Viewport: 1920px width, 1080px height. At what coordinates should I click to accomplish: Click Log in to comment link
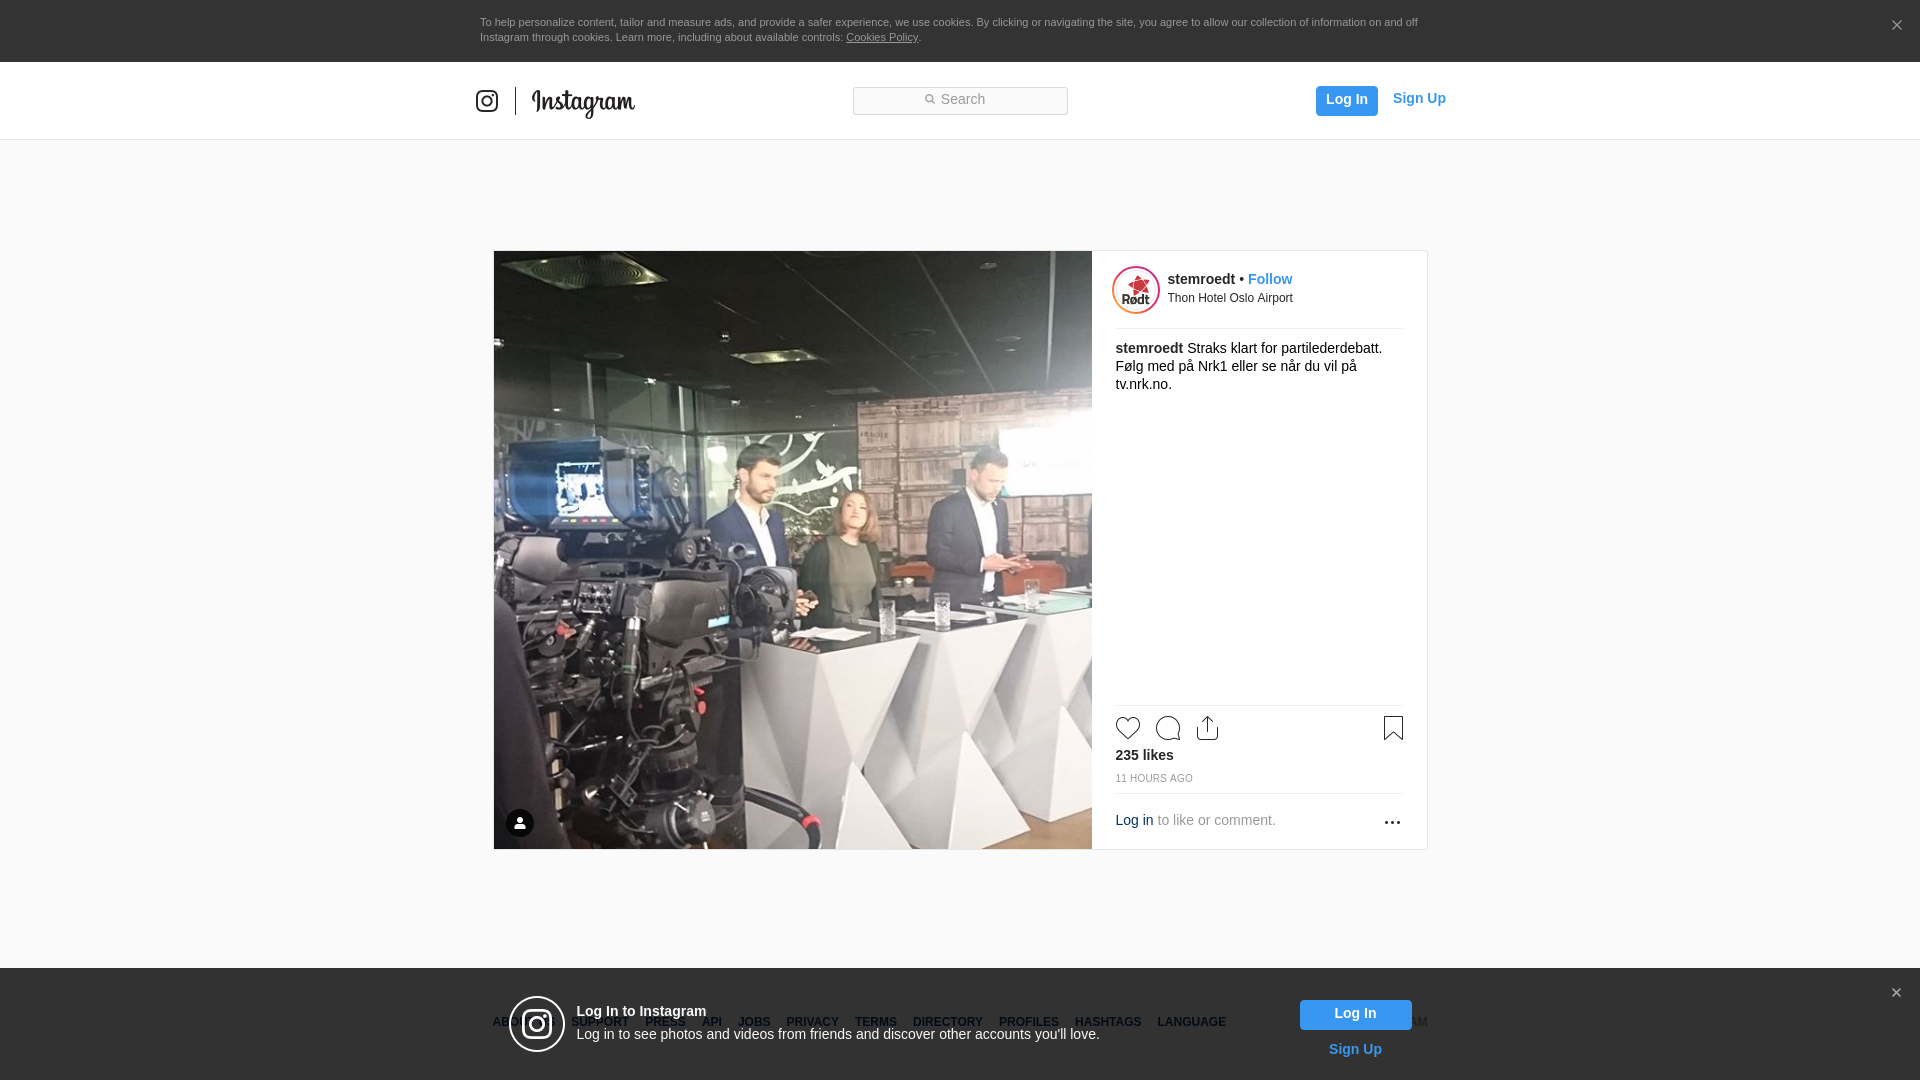pyautogui.click(x=1134, y=820)
